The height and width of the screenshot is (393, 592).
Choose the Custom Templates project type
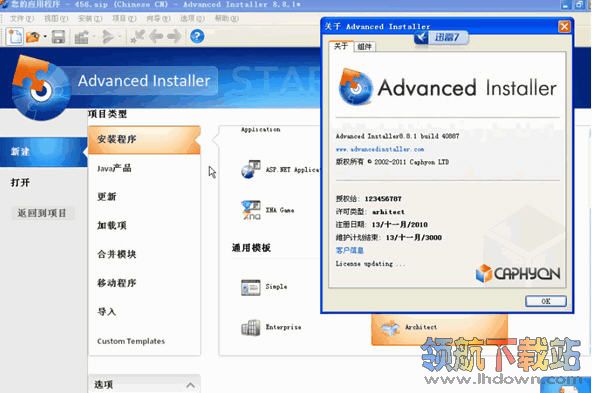tap(131, 341)
